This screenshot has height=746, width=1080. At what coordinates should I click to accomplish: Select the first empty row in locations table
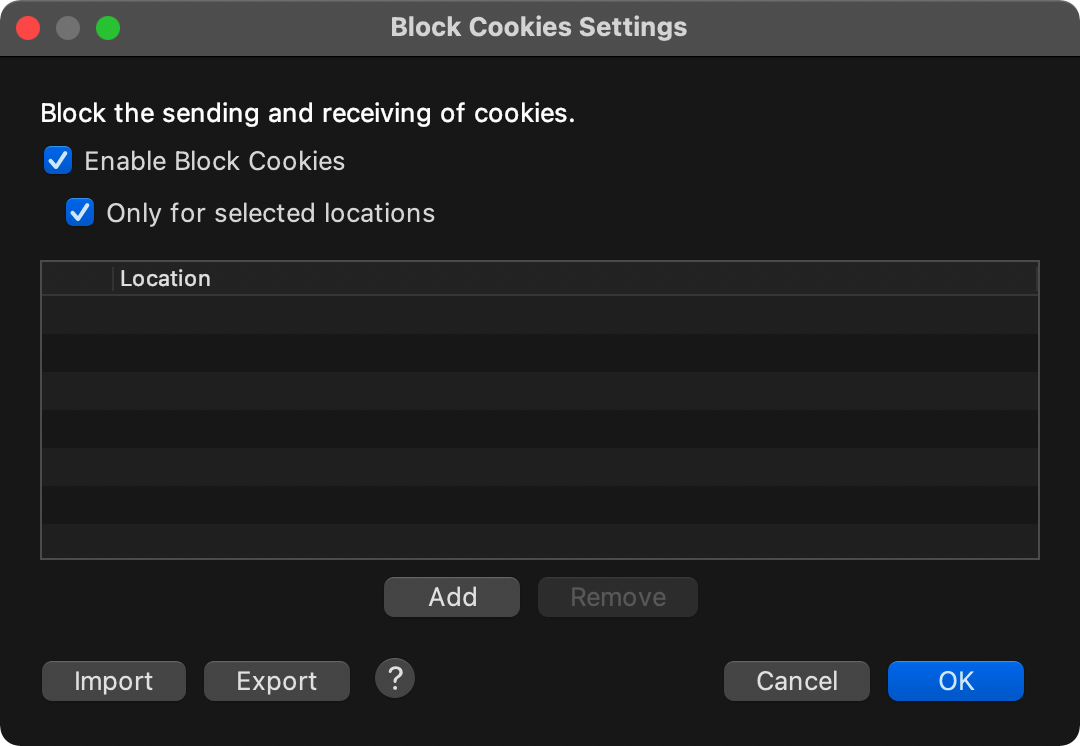tap(539, 315)
